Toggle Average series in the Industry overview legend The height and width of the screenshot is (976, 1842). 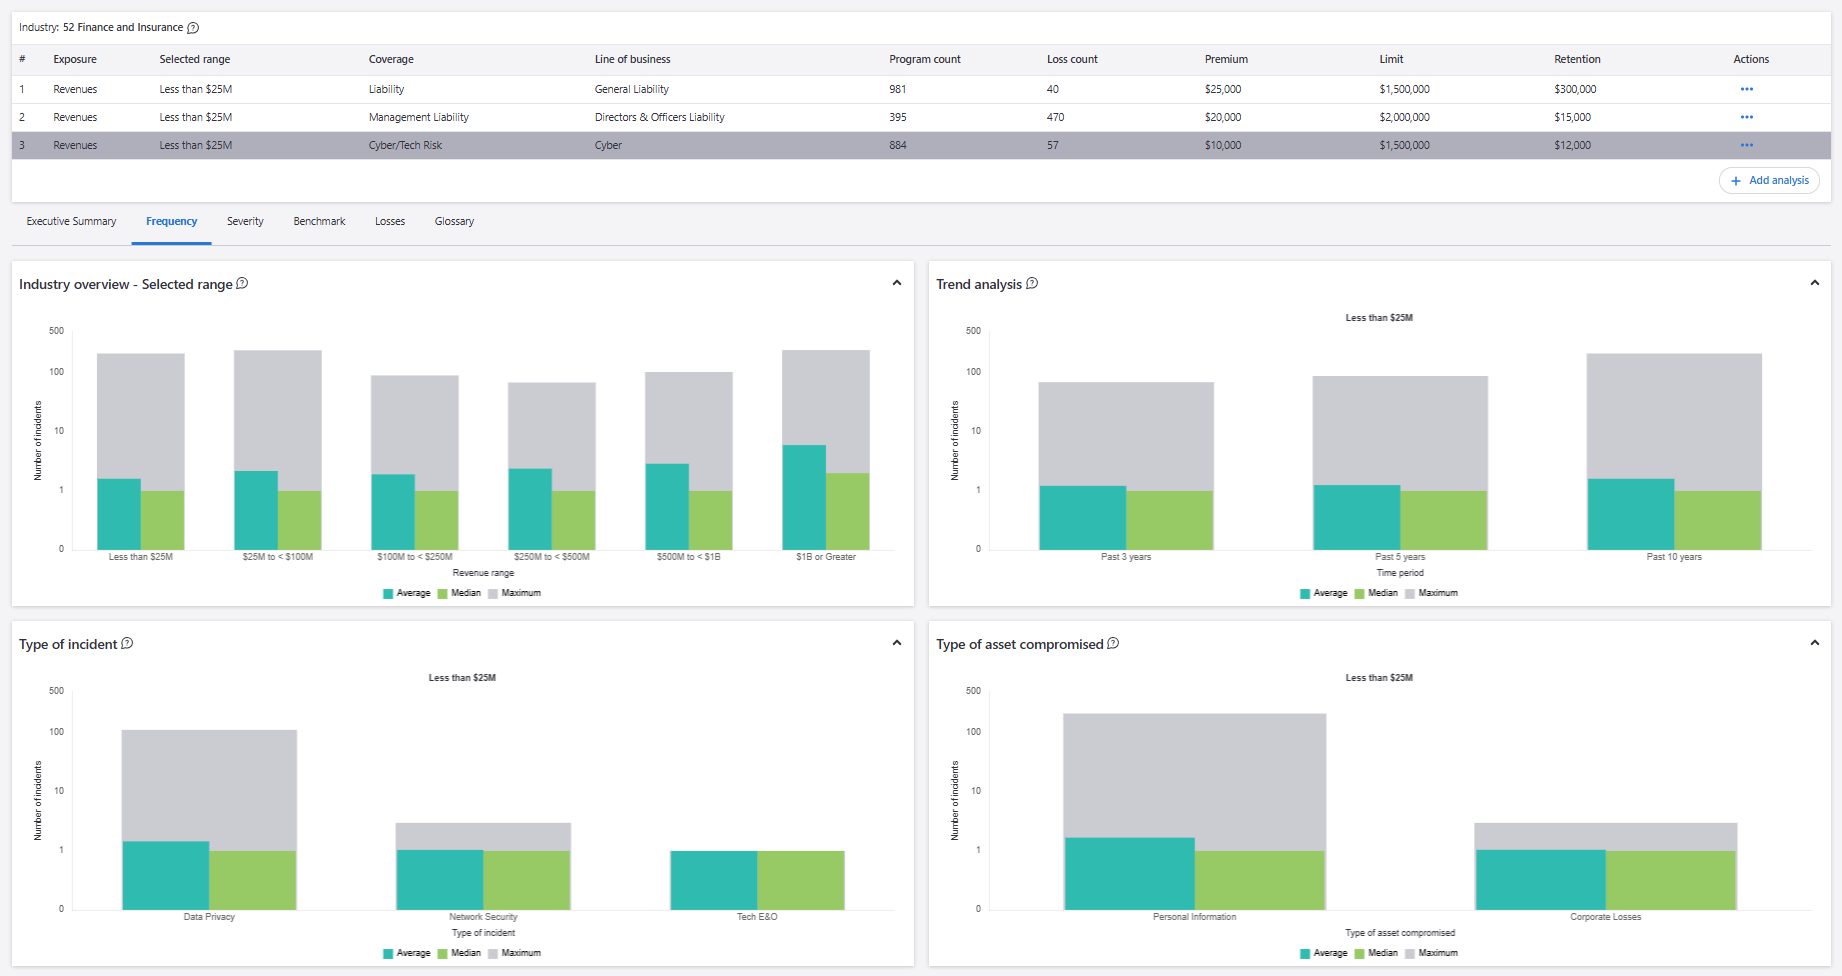(x=406, y=593)
